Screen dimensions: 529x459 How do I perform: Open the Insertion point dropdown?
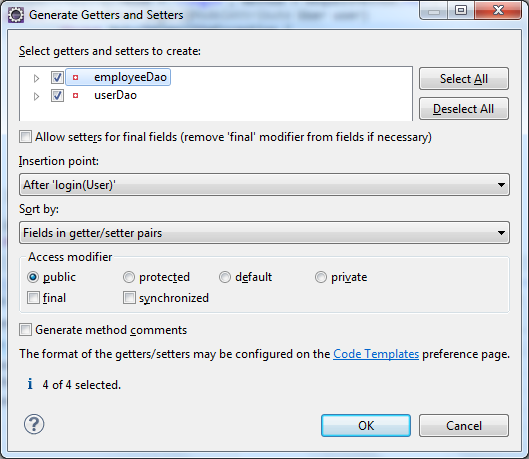tap(264, 185)
